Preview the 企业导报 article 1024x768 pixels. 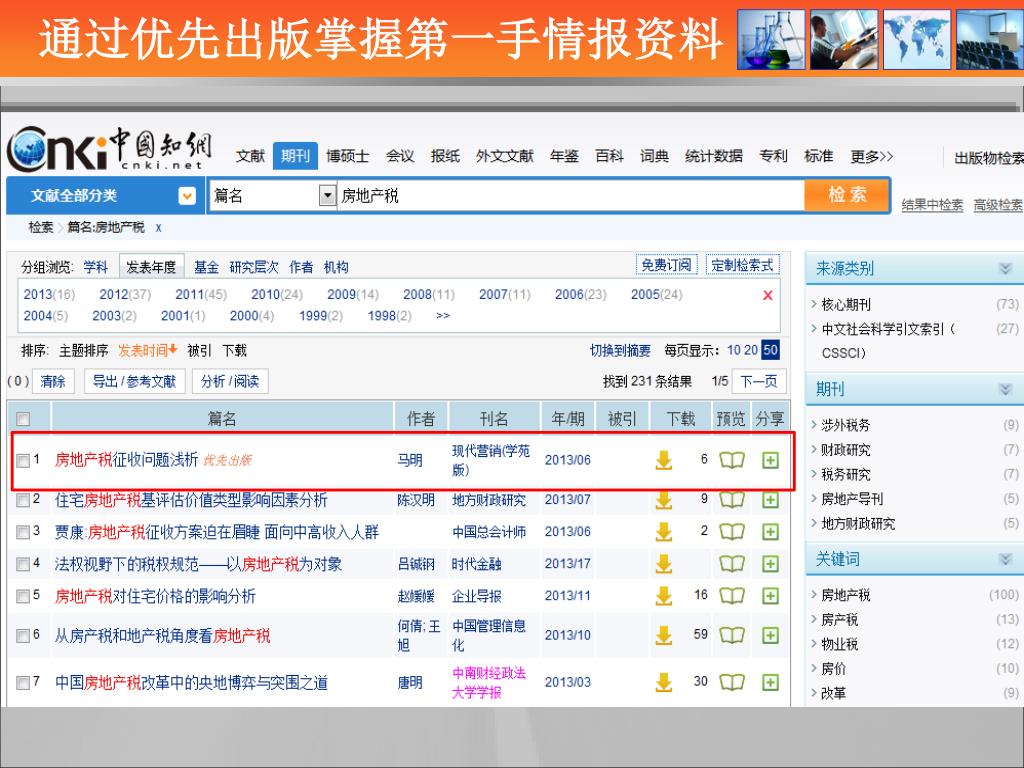coord(731,596)
